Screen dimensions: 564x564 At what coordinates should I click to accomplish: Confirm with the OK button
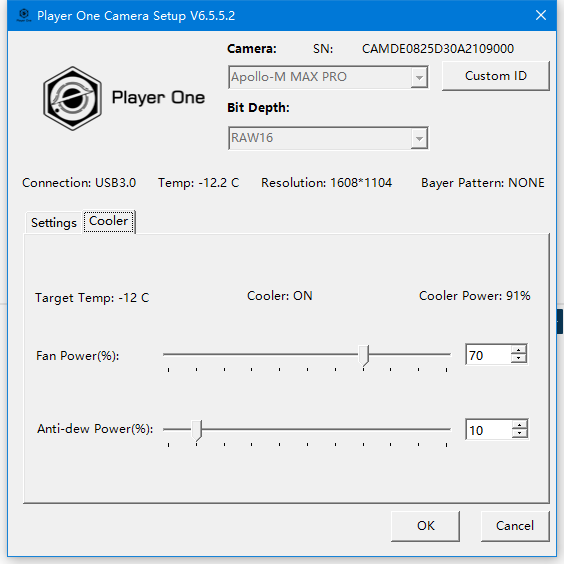click(426, 526)
